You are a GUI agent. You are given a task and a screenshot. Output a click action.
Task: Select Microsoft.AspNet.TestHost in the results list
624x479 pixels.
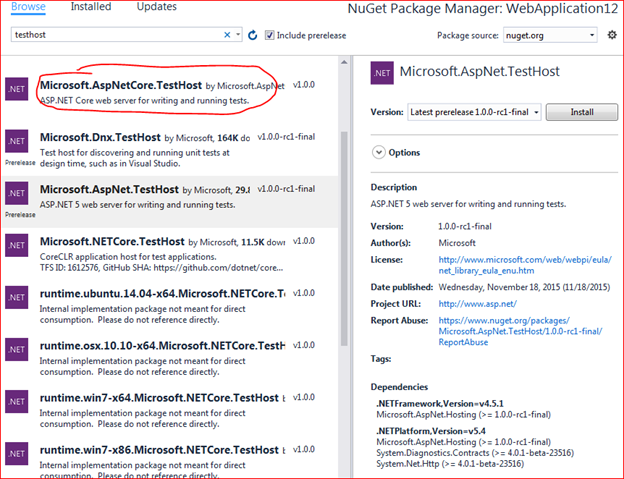tap(170, 202)
